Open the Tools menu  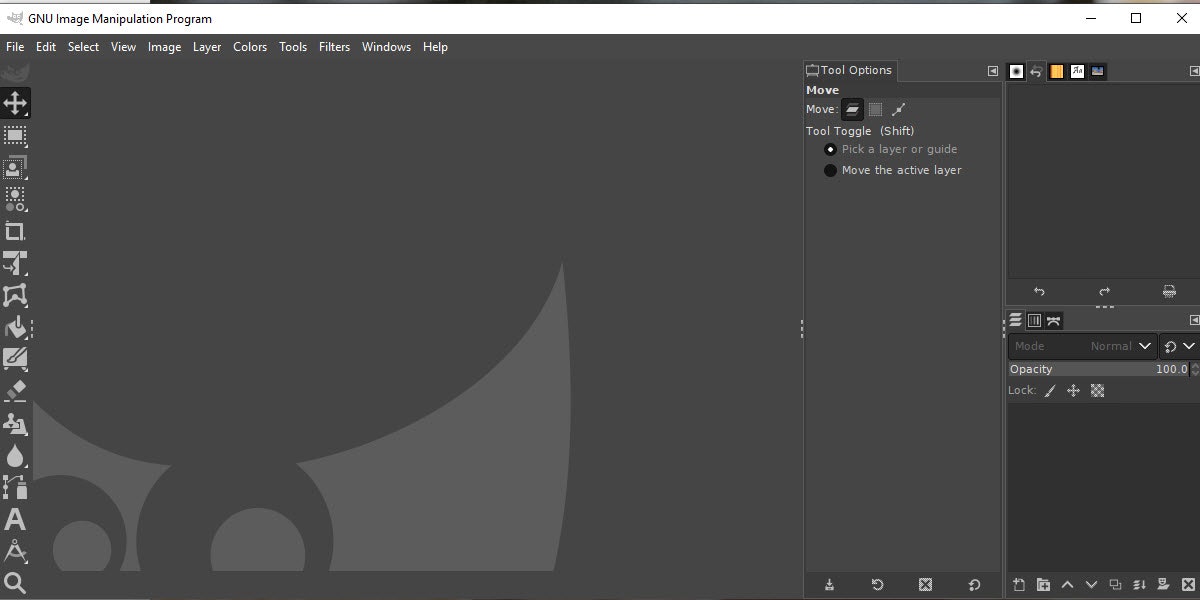point(293,47)
